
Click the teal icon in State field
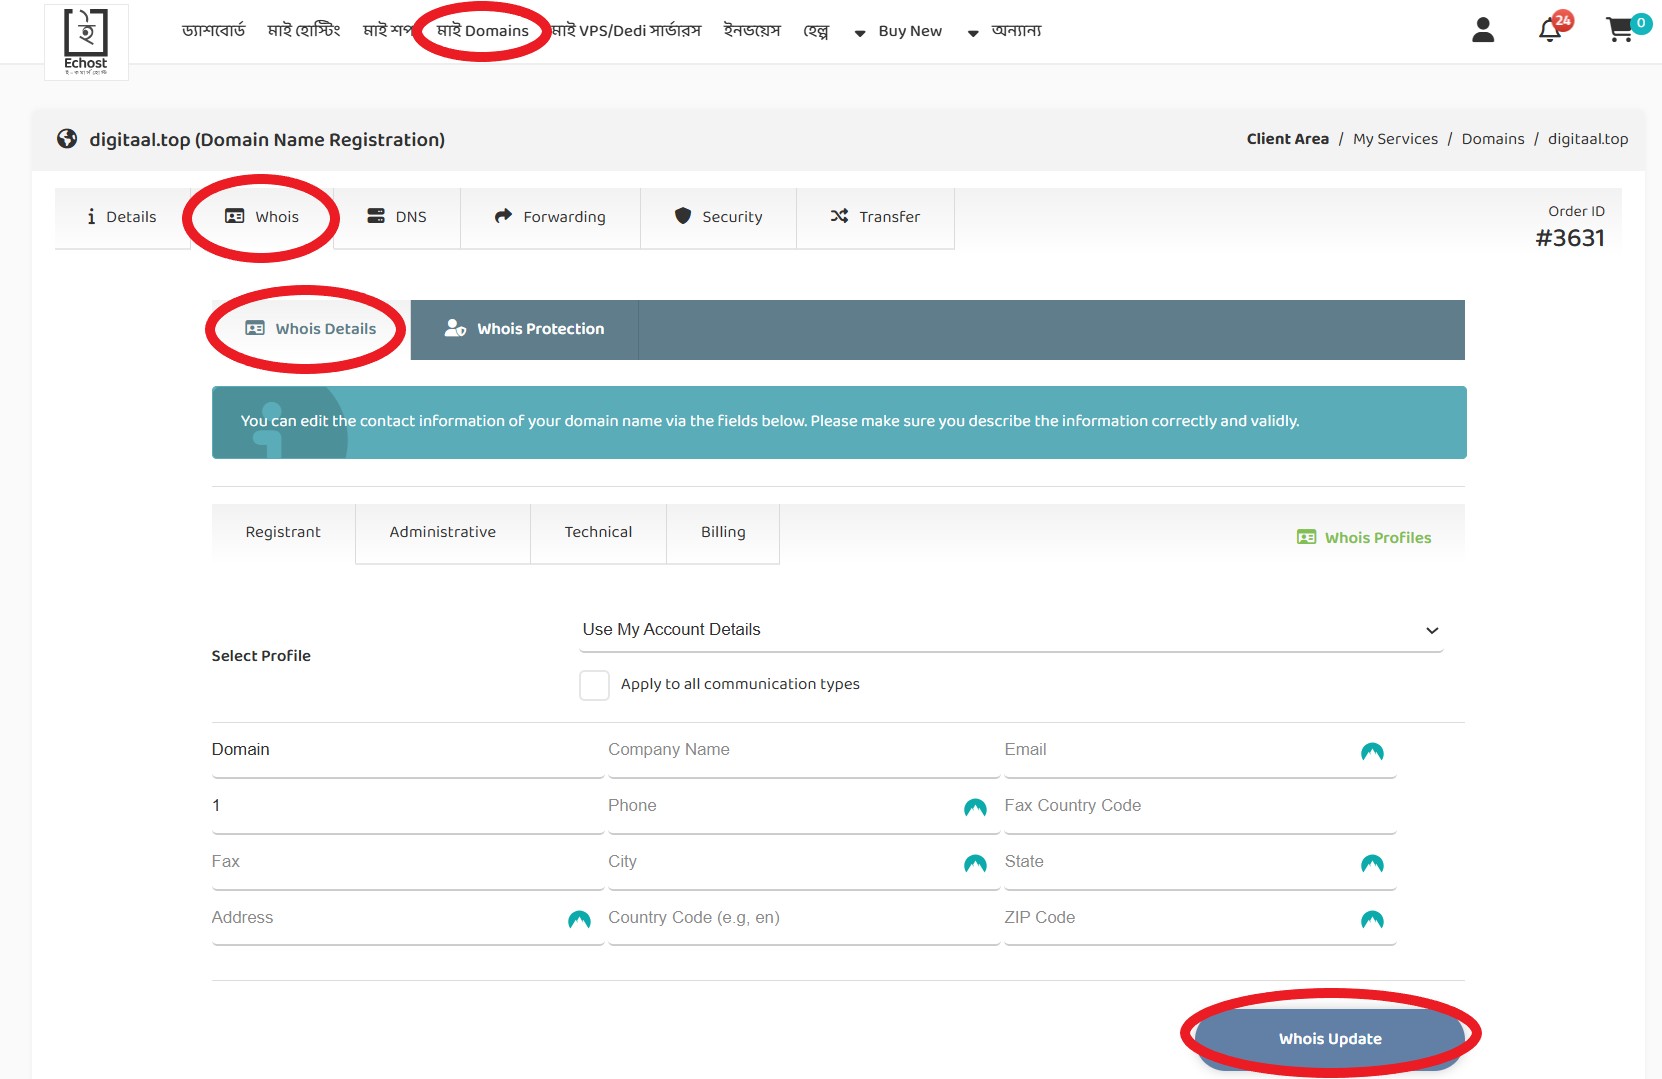[1372, 864]
